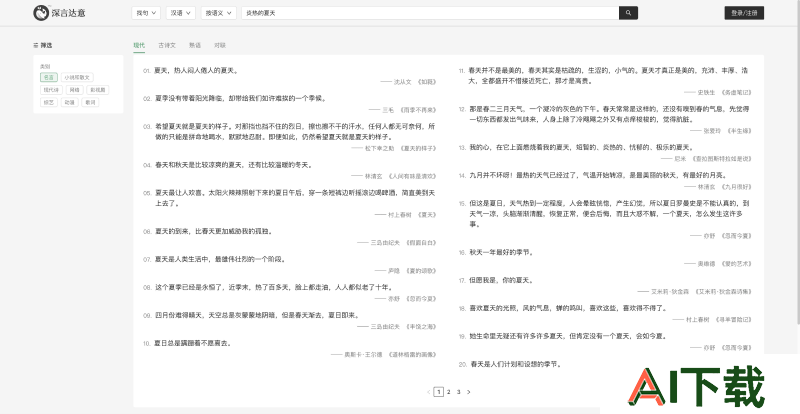Click quote 09 starting 四月份难得晴天
The width and height of the screenshot is (800, 414).
pos(257,315)
